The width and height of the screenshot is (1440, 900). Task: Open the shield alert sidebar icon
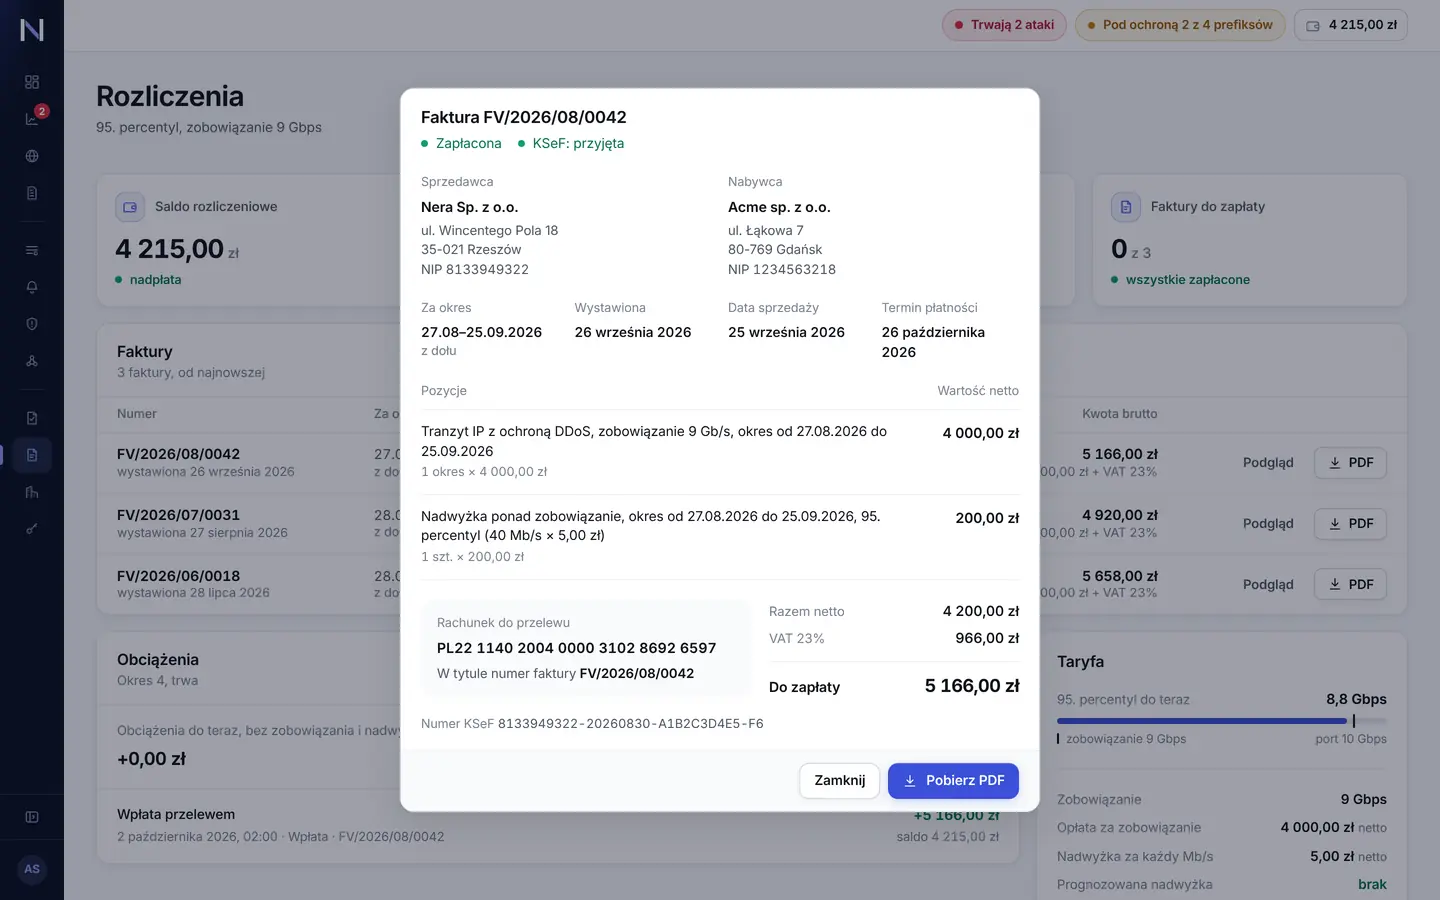point(32,324)
